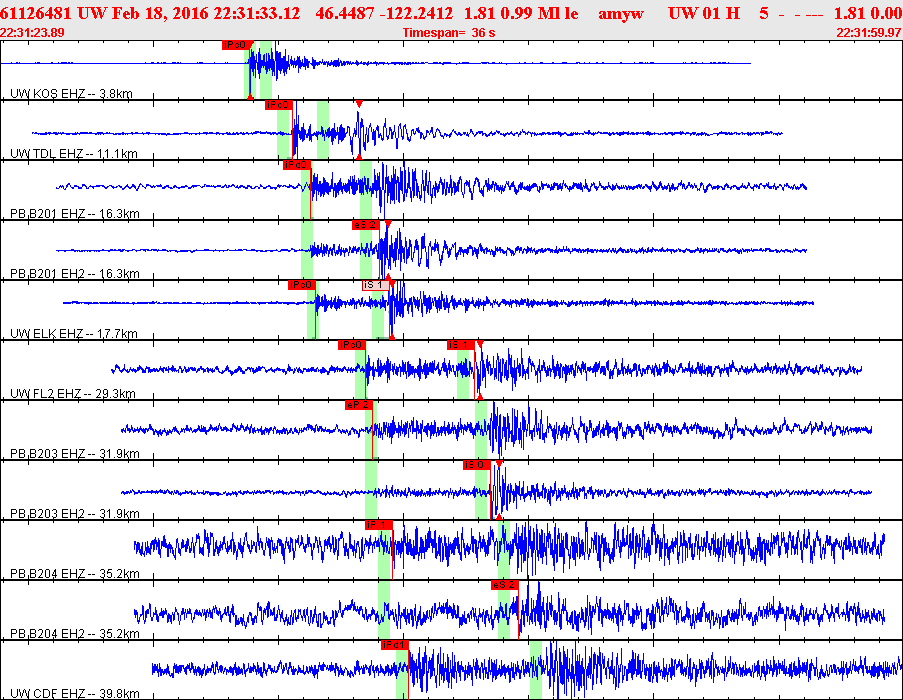Click the 'UW KOS EHZ -- 3.8km' label
Viewport: 903px width, 700px height.
coord(71,93)
